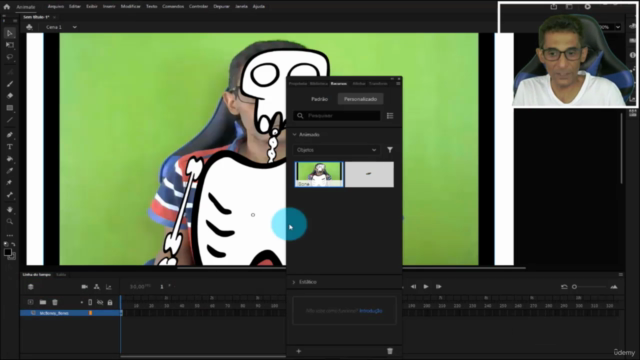This screenshot has width=640, height=360.
Task: Select the Bone tool
Action: click(10, 195)
